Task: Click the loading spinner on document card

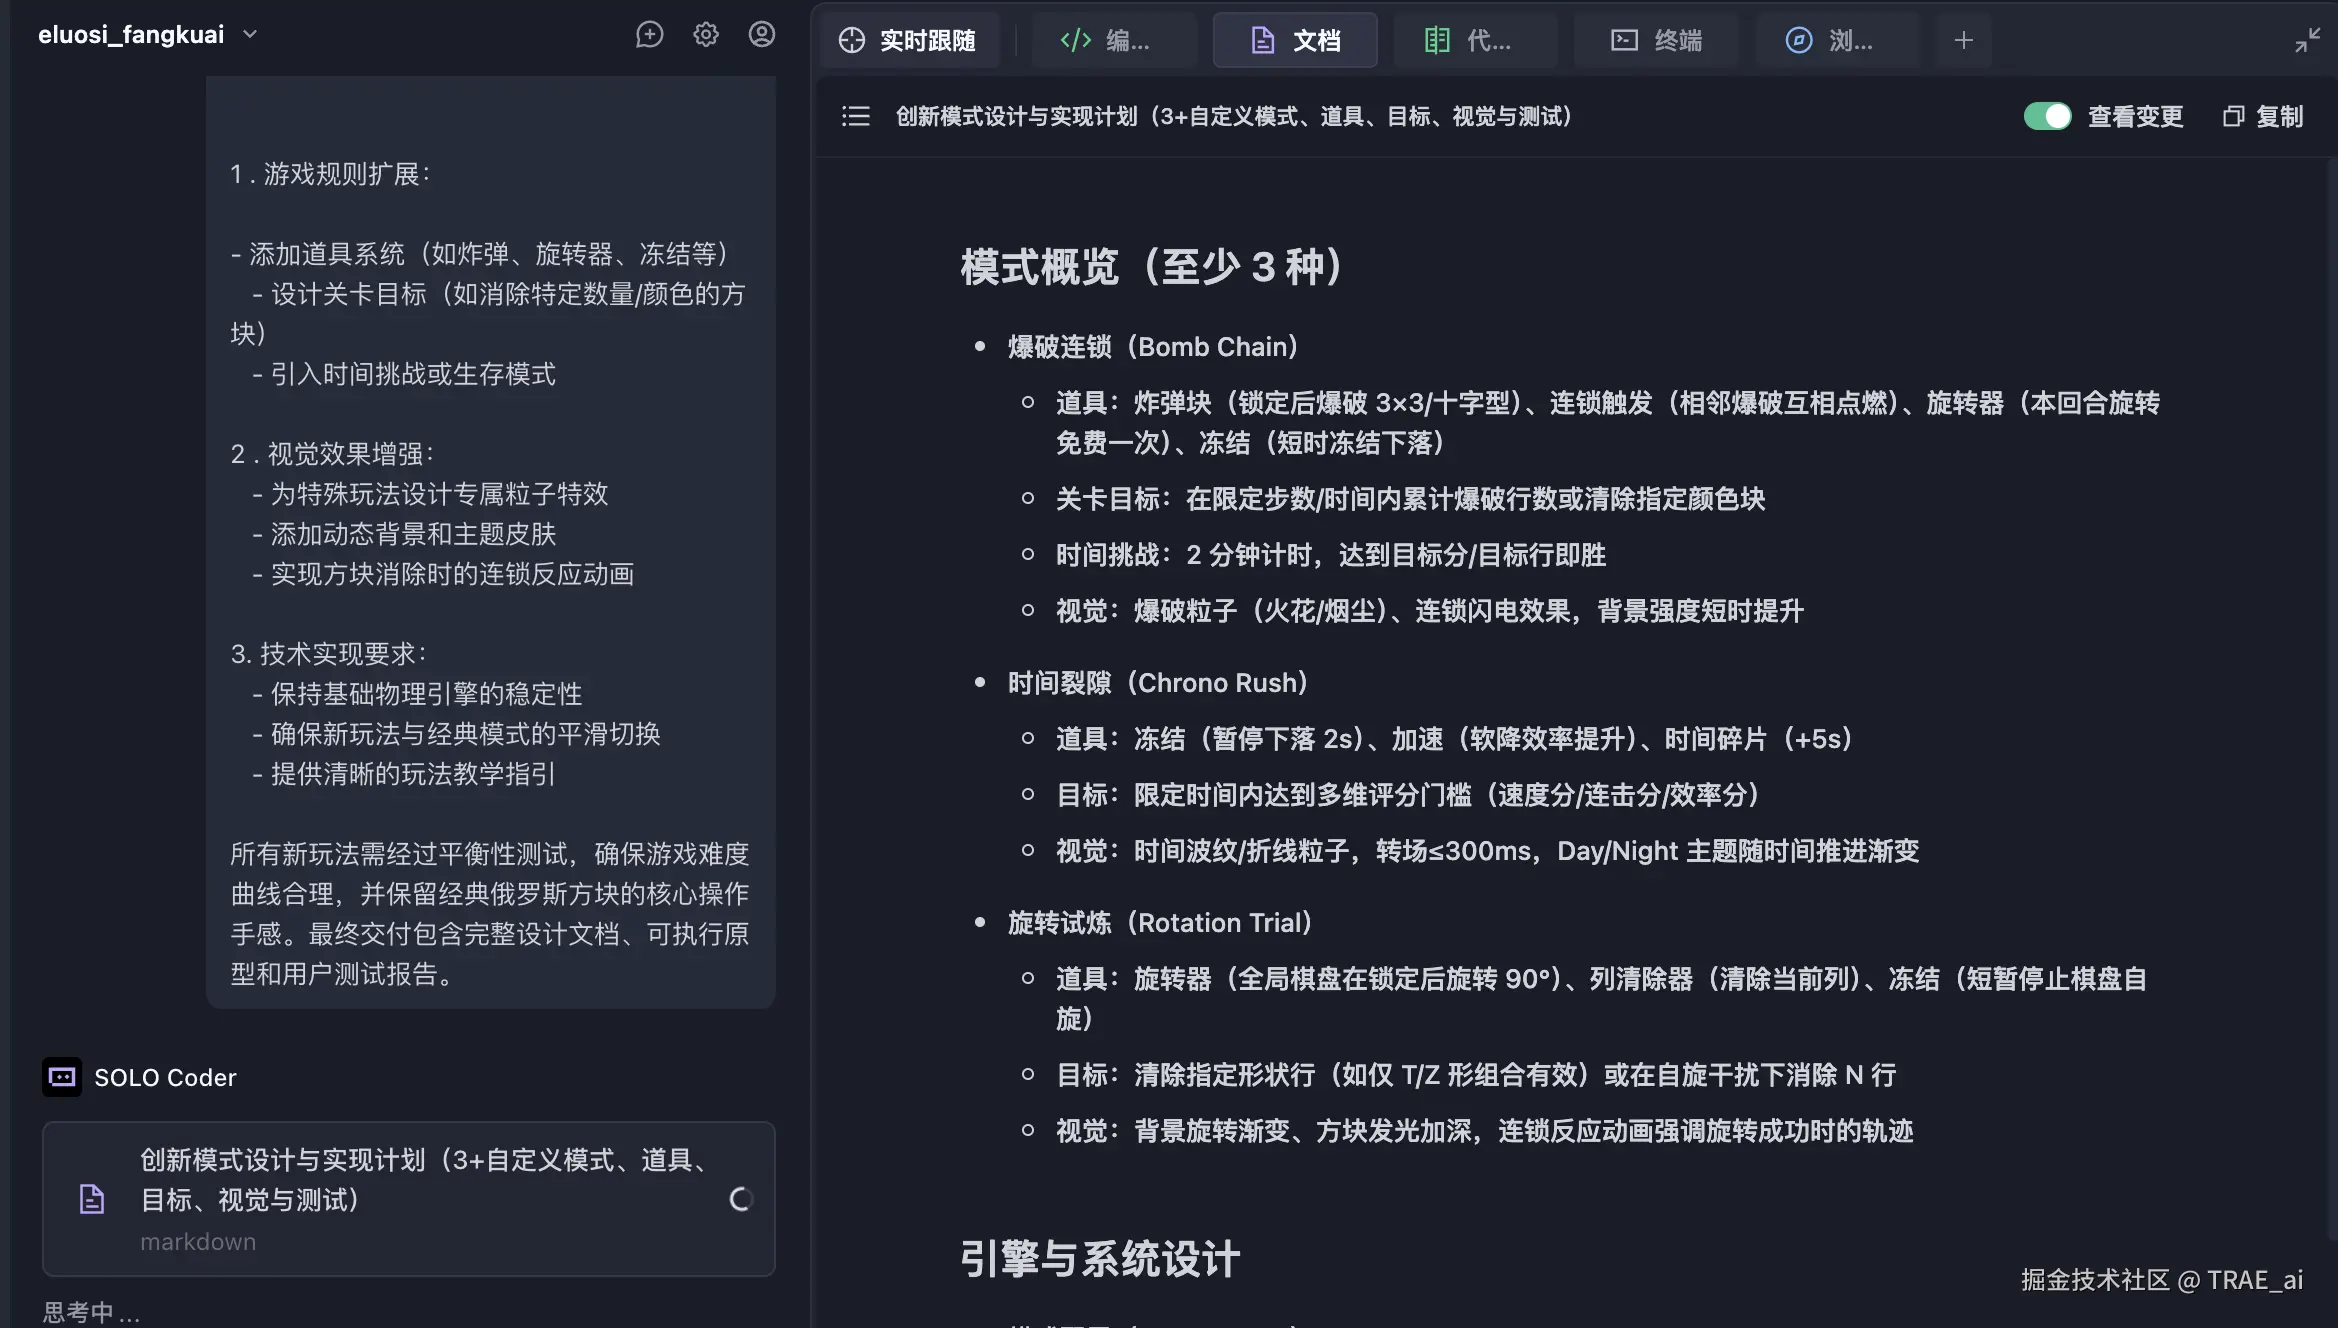Action: (741, 1199)
